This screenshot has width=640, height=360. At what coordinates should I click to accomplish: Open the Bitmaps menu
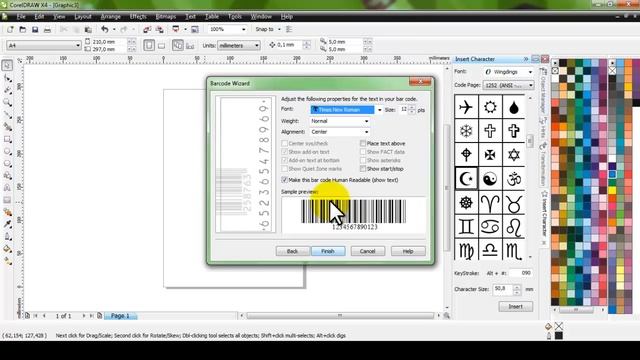click(x=166, y=17)
